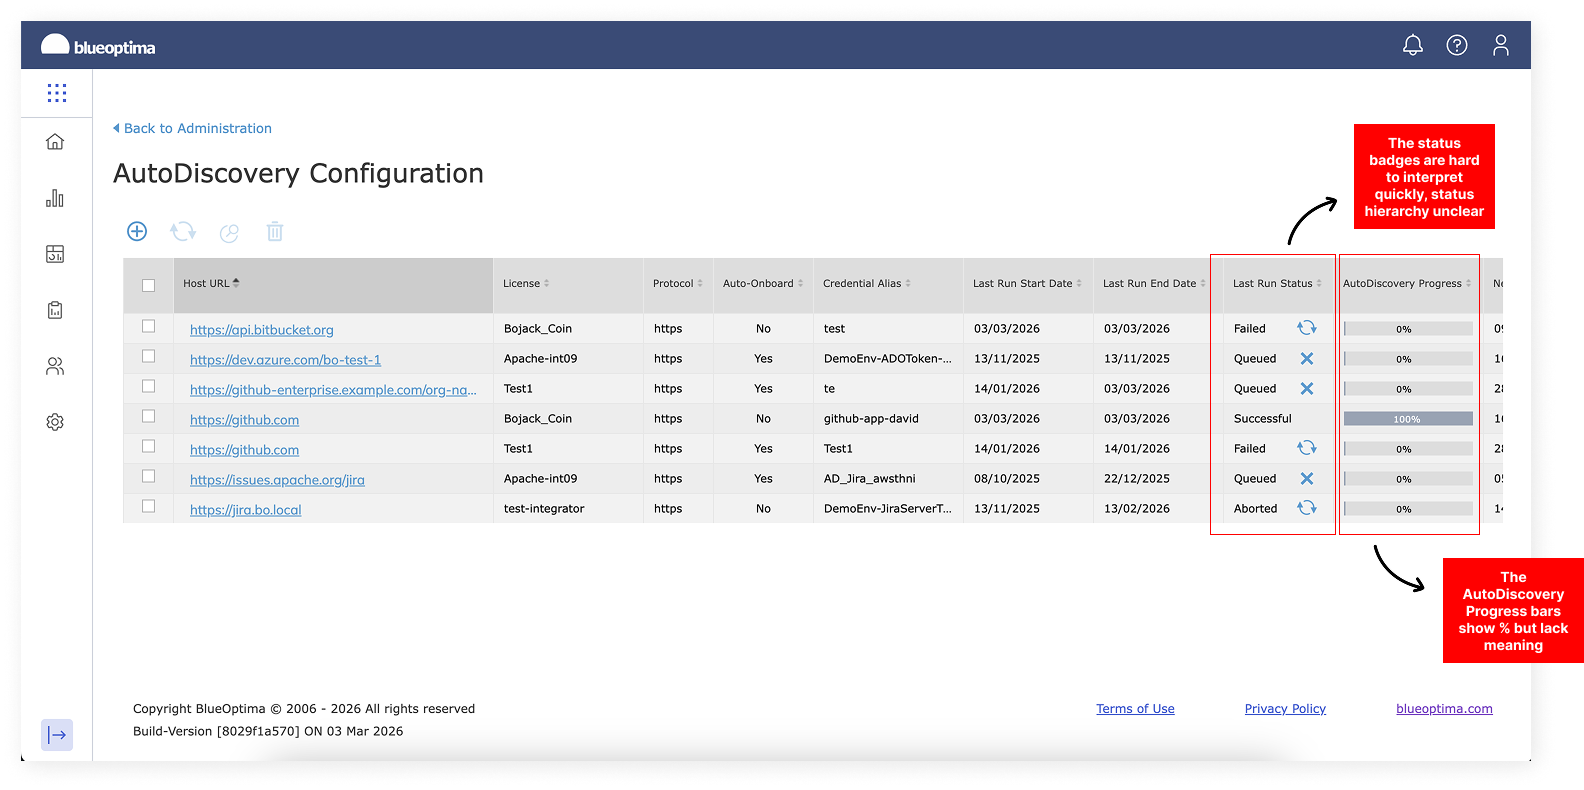Open the https://jira.bo.local host link

pos(245,510)
